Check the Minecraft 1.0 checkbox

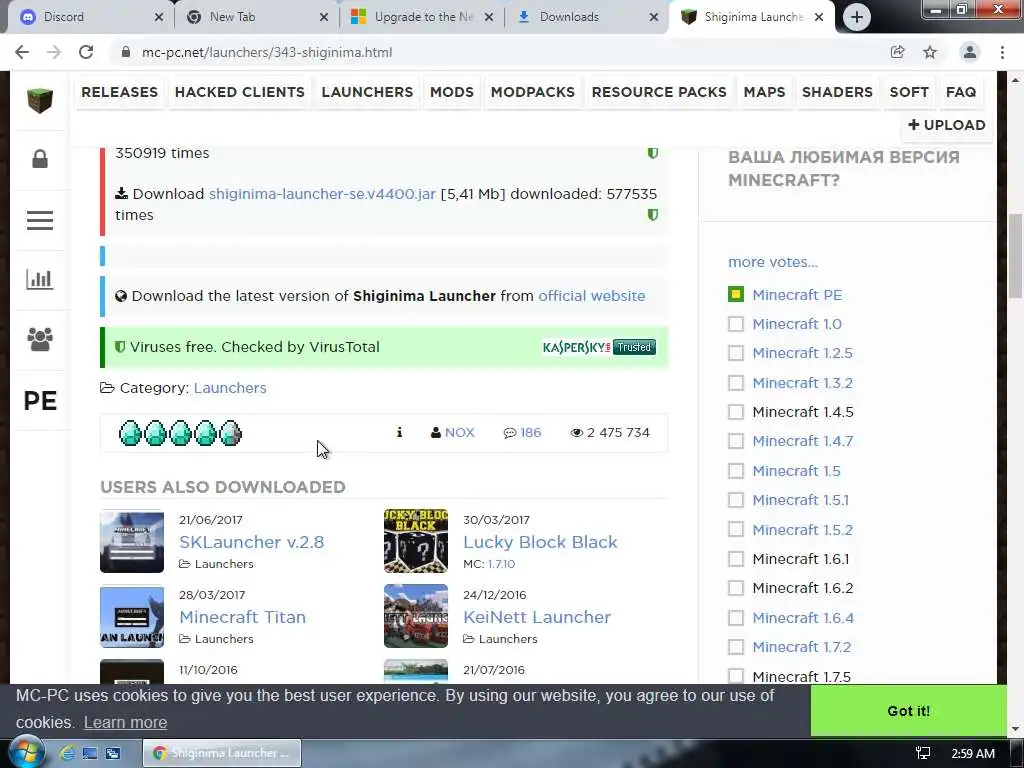[735, 324]
